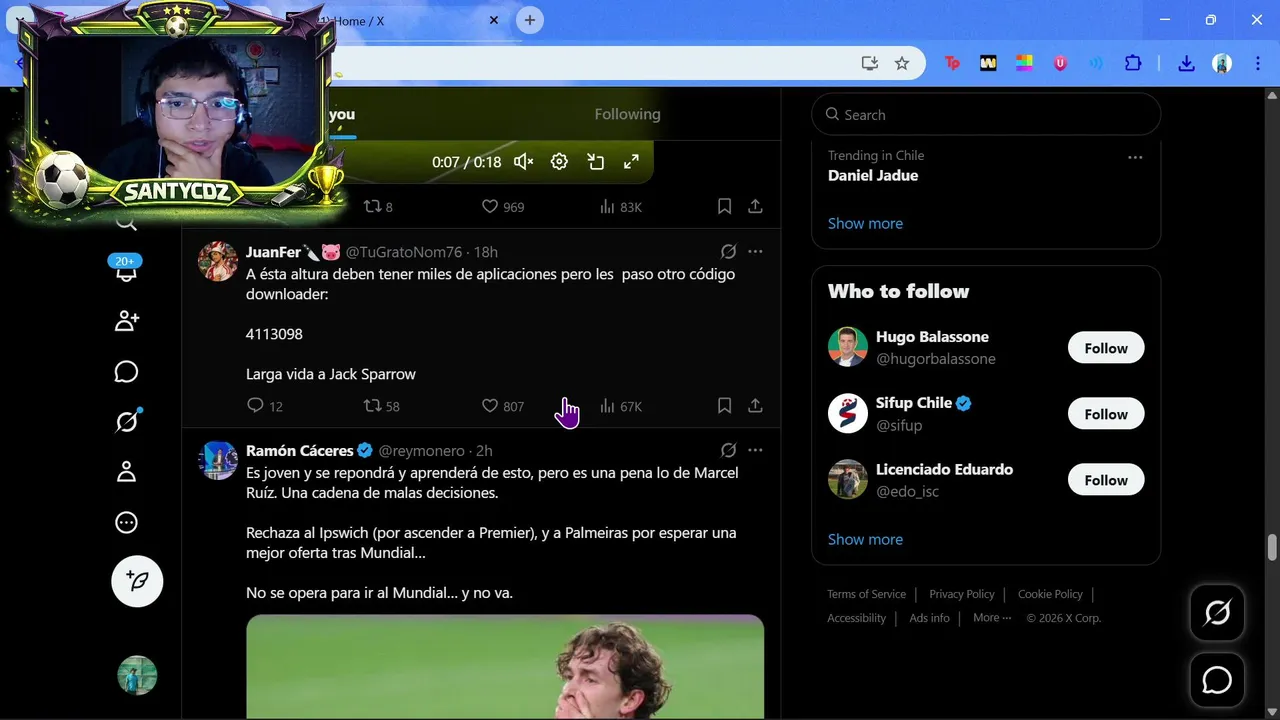The image size is (1280, 720).
Task: Open more options on Ramón Cáceres' post
Action: [755, 450]
